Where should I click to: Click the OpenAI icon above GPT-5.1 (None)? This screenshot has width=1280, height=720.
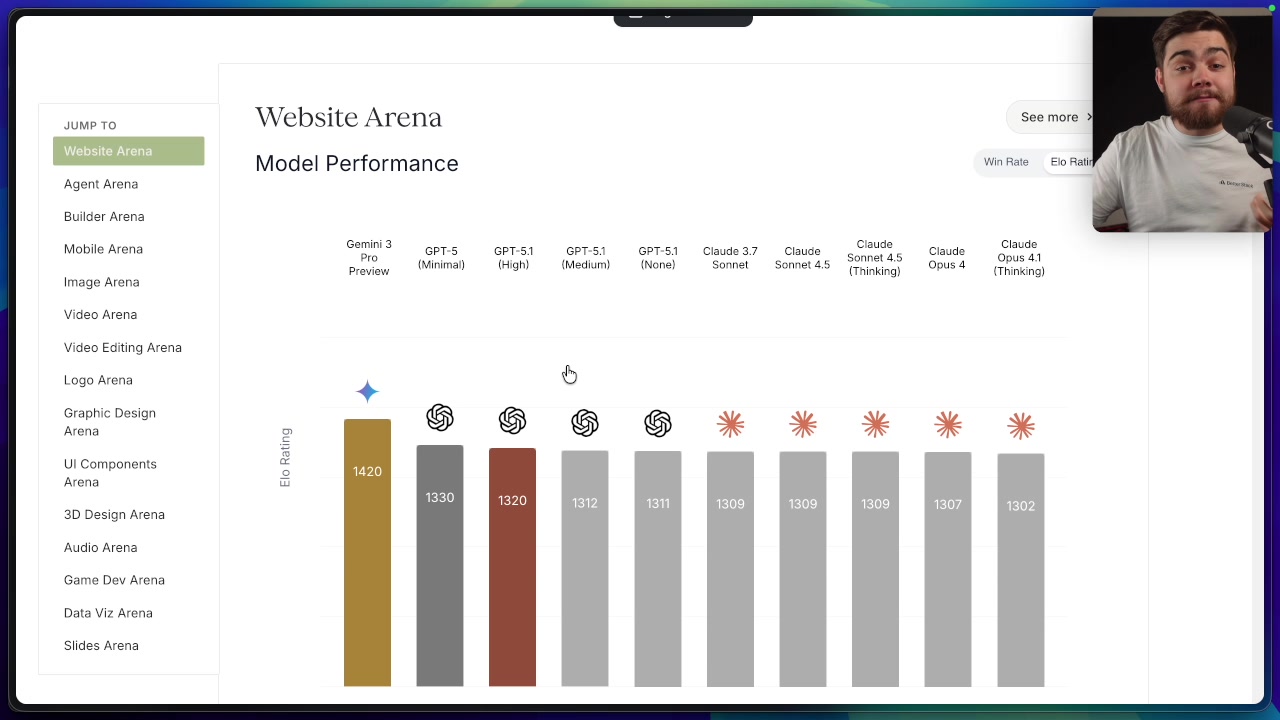(x=657, y=423)
